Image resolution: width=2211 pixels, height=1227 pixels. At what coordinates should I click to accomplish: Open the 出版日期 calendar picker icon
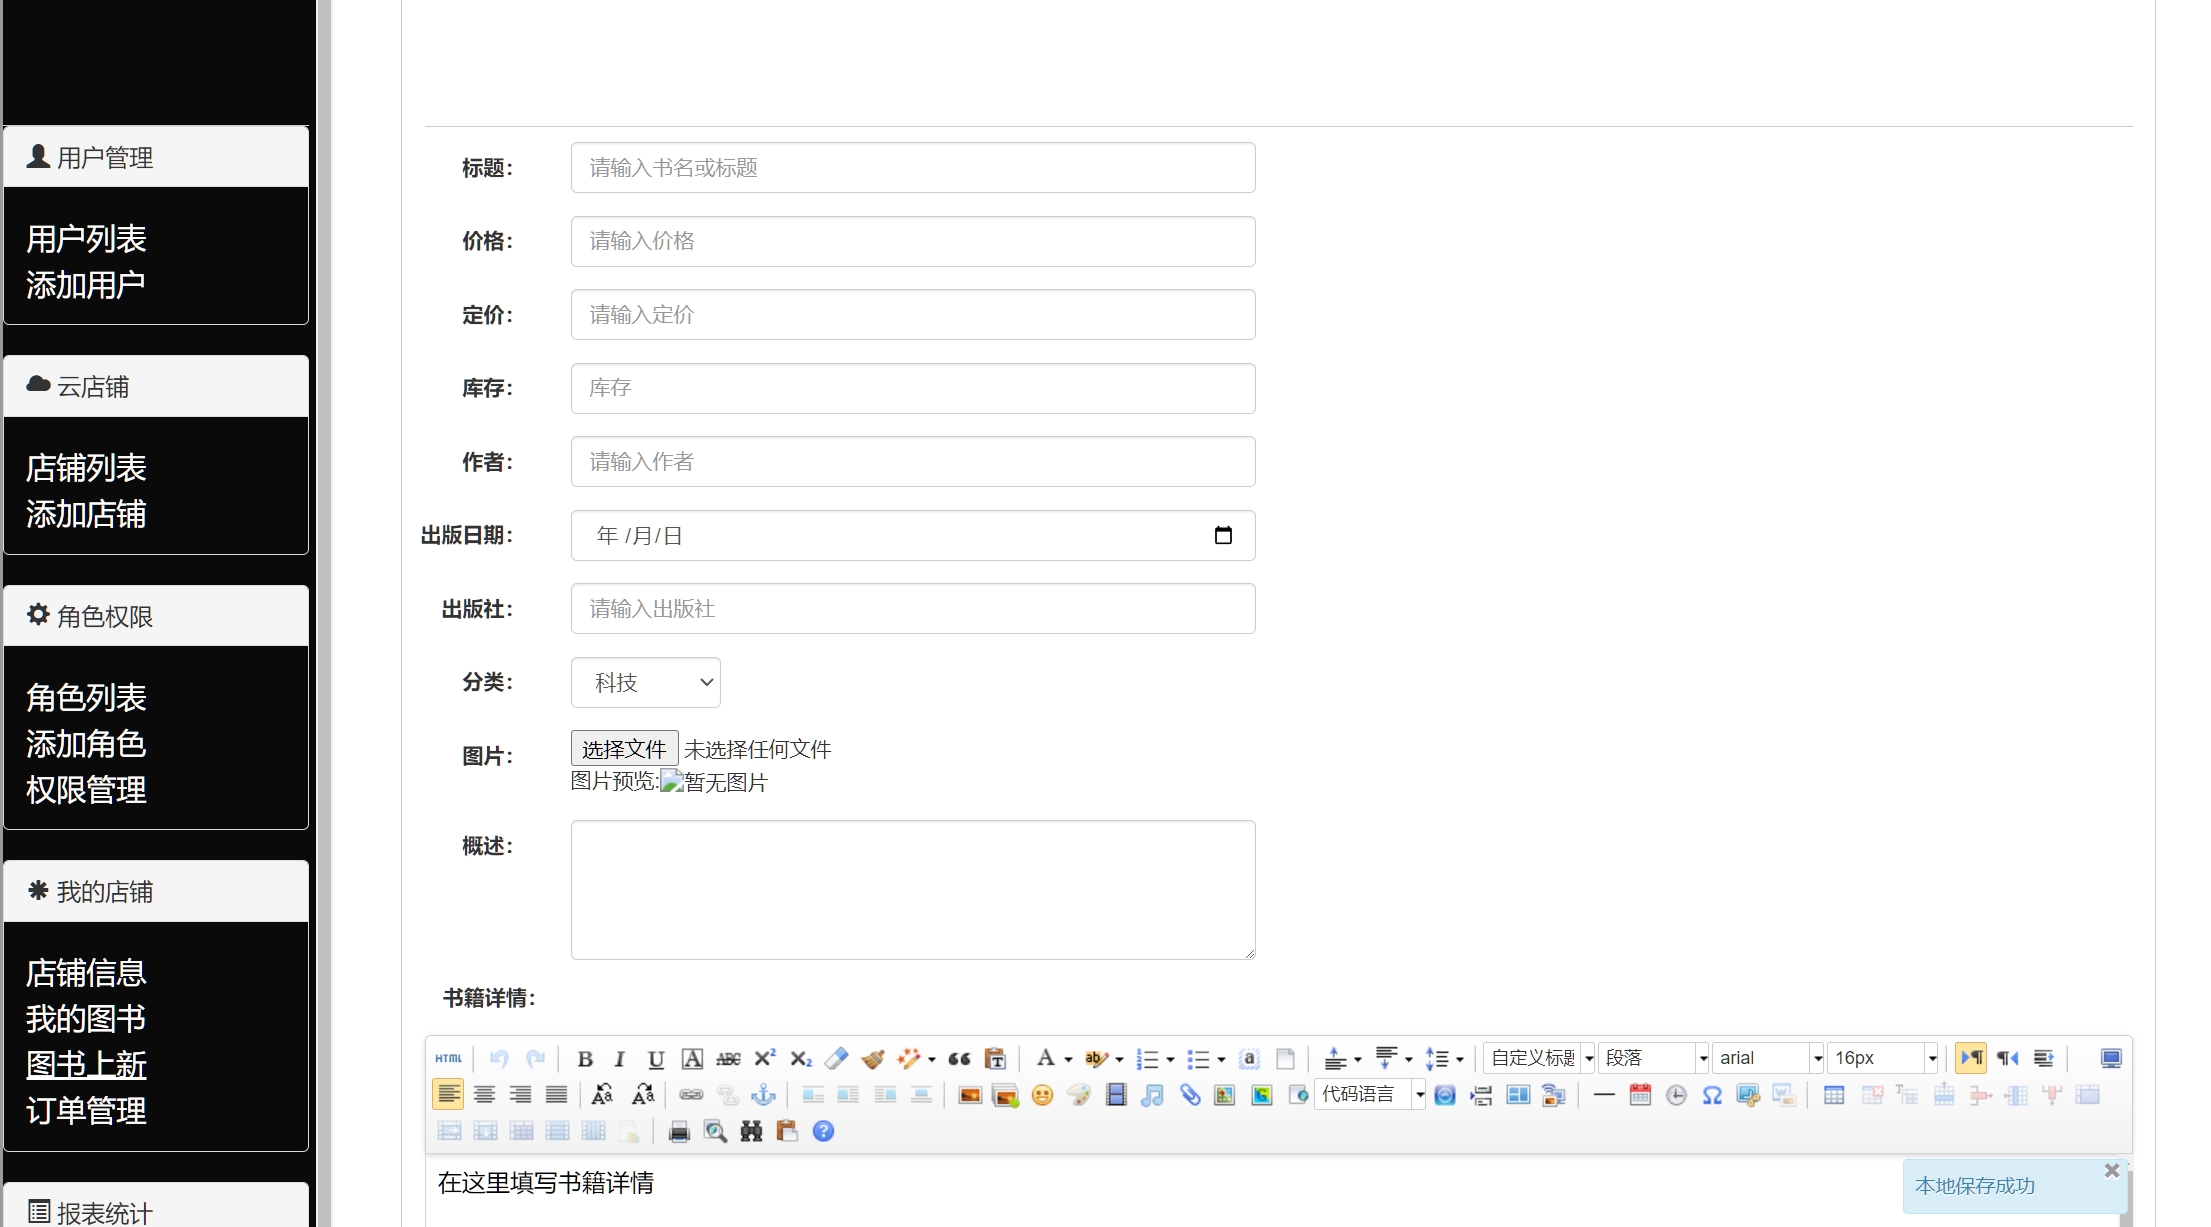click(x=1222, y=535)
